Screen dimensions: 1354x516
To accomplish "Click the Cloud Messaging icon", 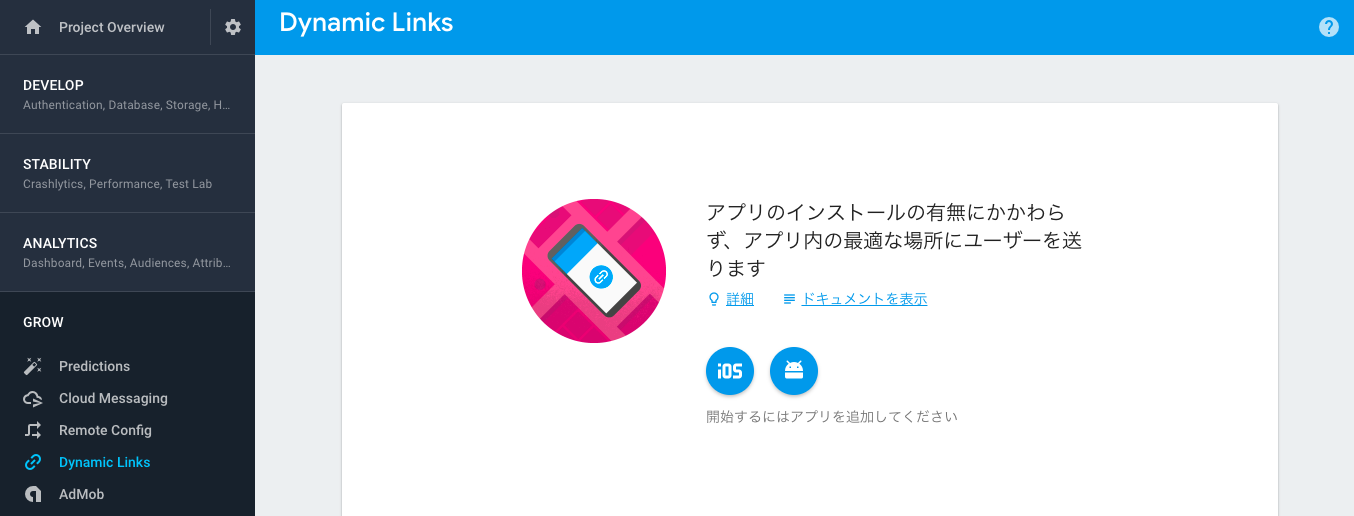I will coord(33,398).
